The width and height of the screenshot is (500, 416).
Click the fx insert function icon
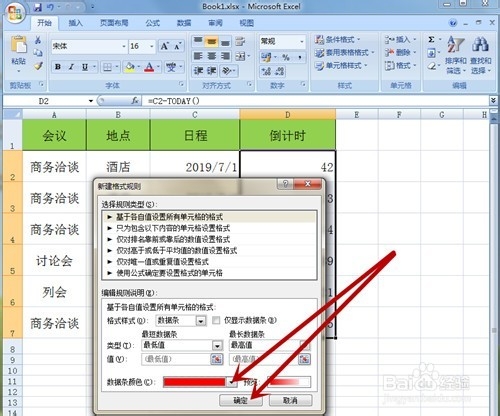tap(135, 101)
